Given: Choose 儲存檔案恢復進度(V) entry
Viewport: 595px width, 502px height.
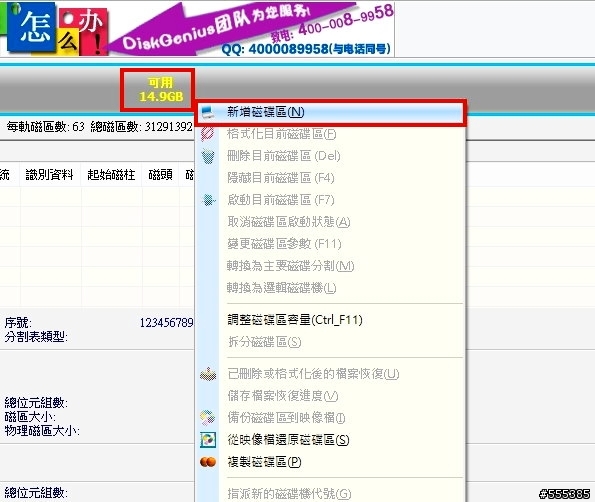Looking at the screenshot, I should (x=283, y=396).
